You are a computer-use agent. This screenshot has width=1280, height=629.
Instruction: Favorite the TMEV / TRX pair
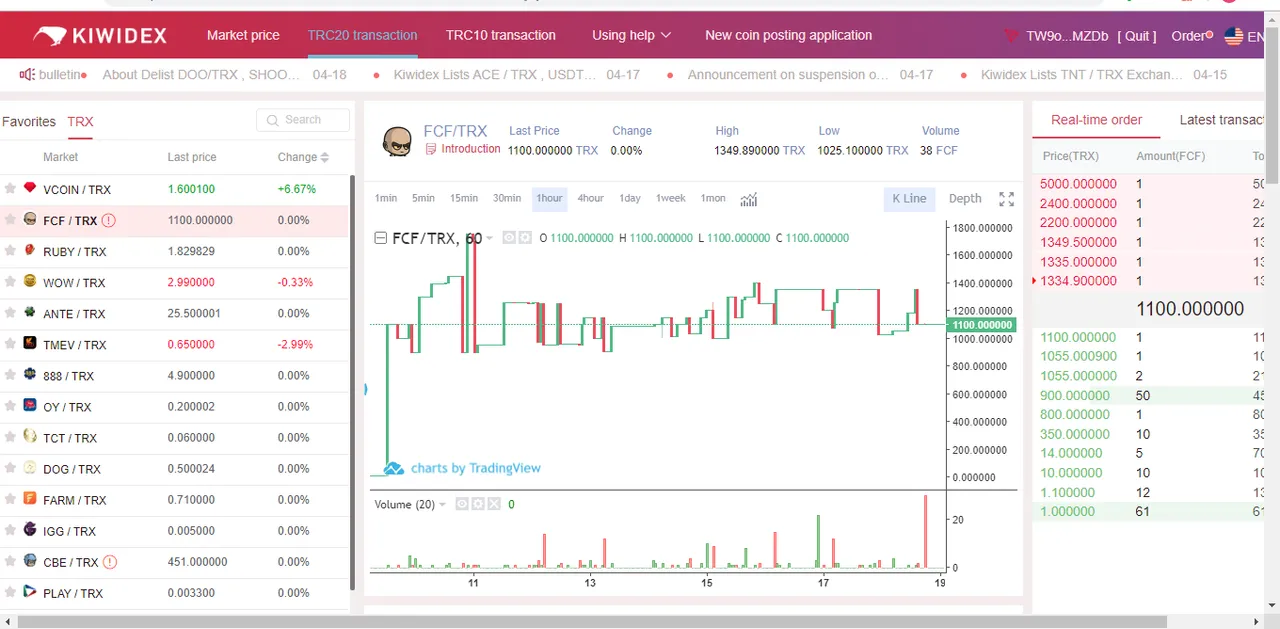[10, 343]
